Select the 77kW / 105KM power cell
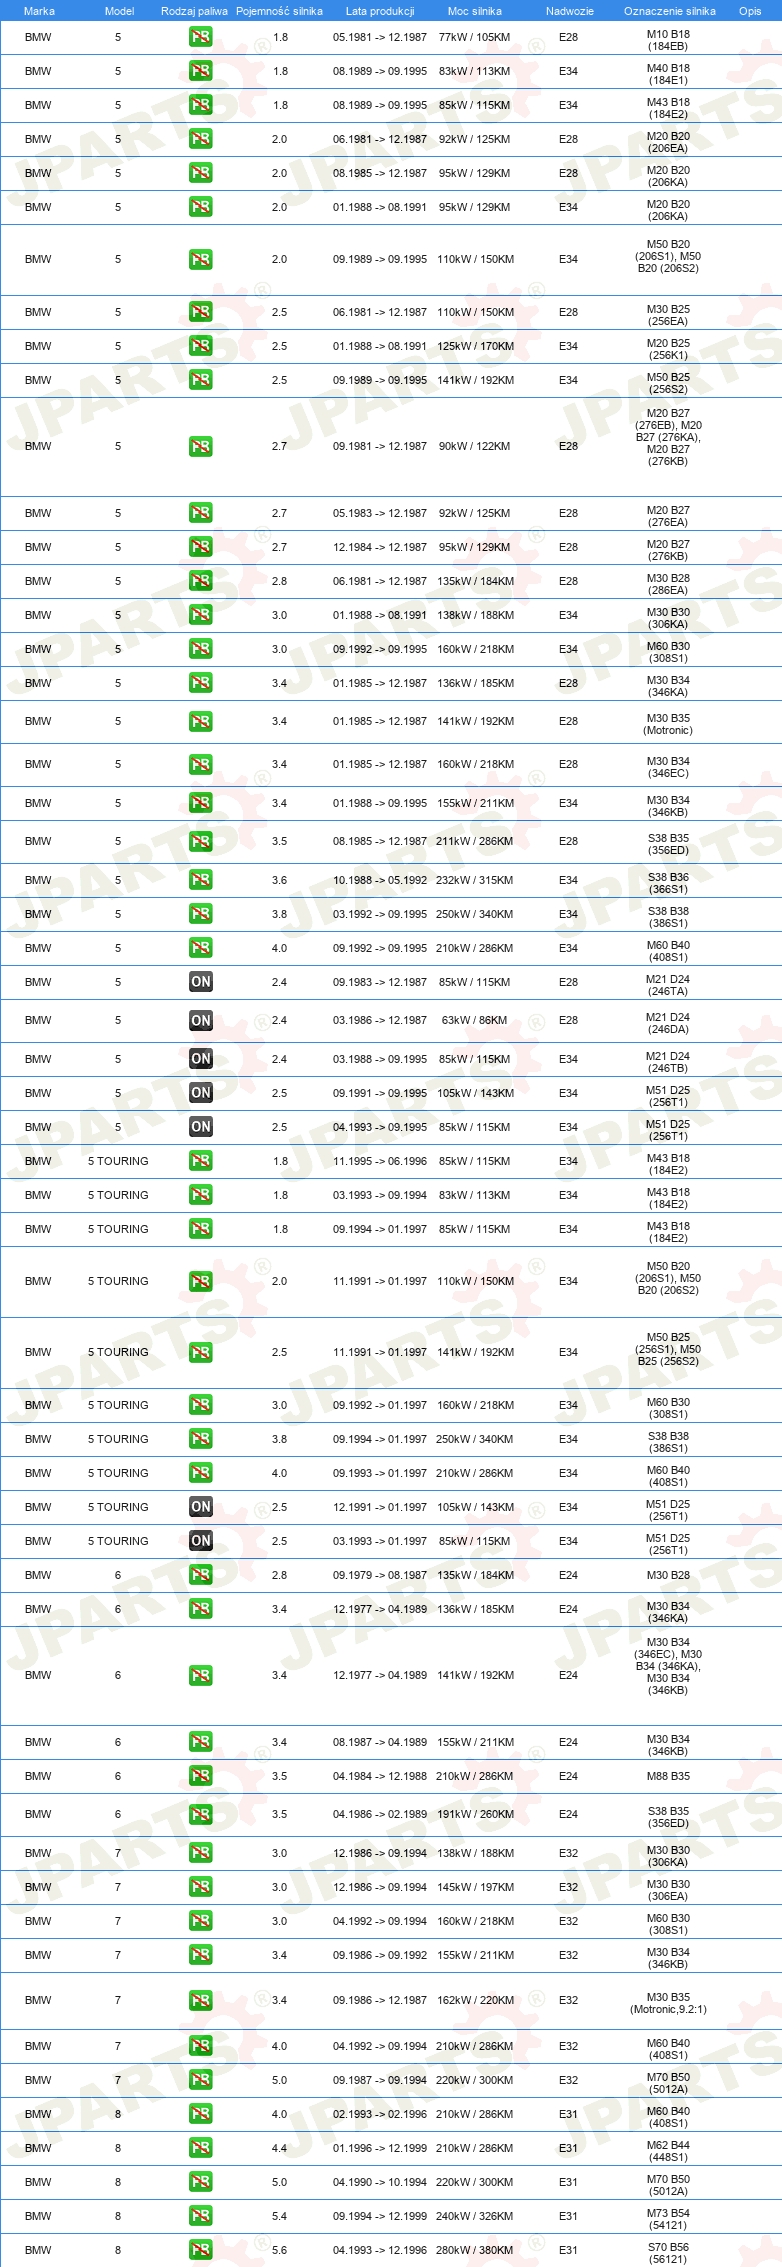 (x=474, y=37)
